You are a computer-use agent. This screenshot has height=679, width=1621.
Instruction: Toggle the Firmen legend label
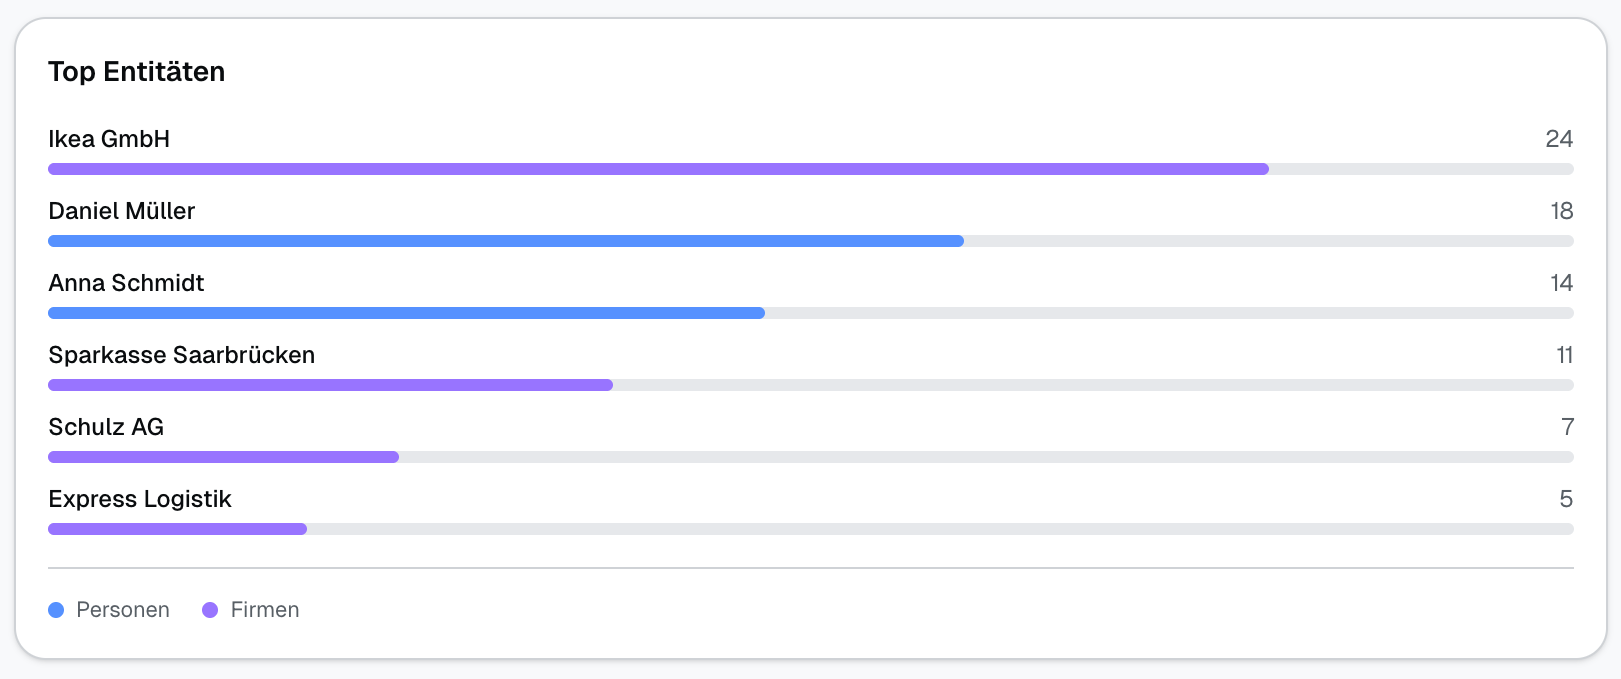265,610
